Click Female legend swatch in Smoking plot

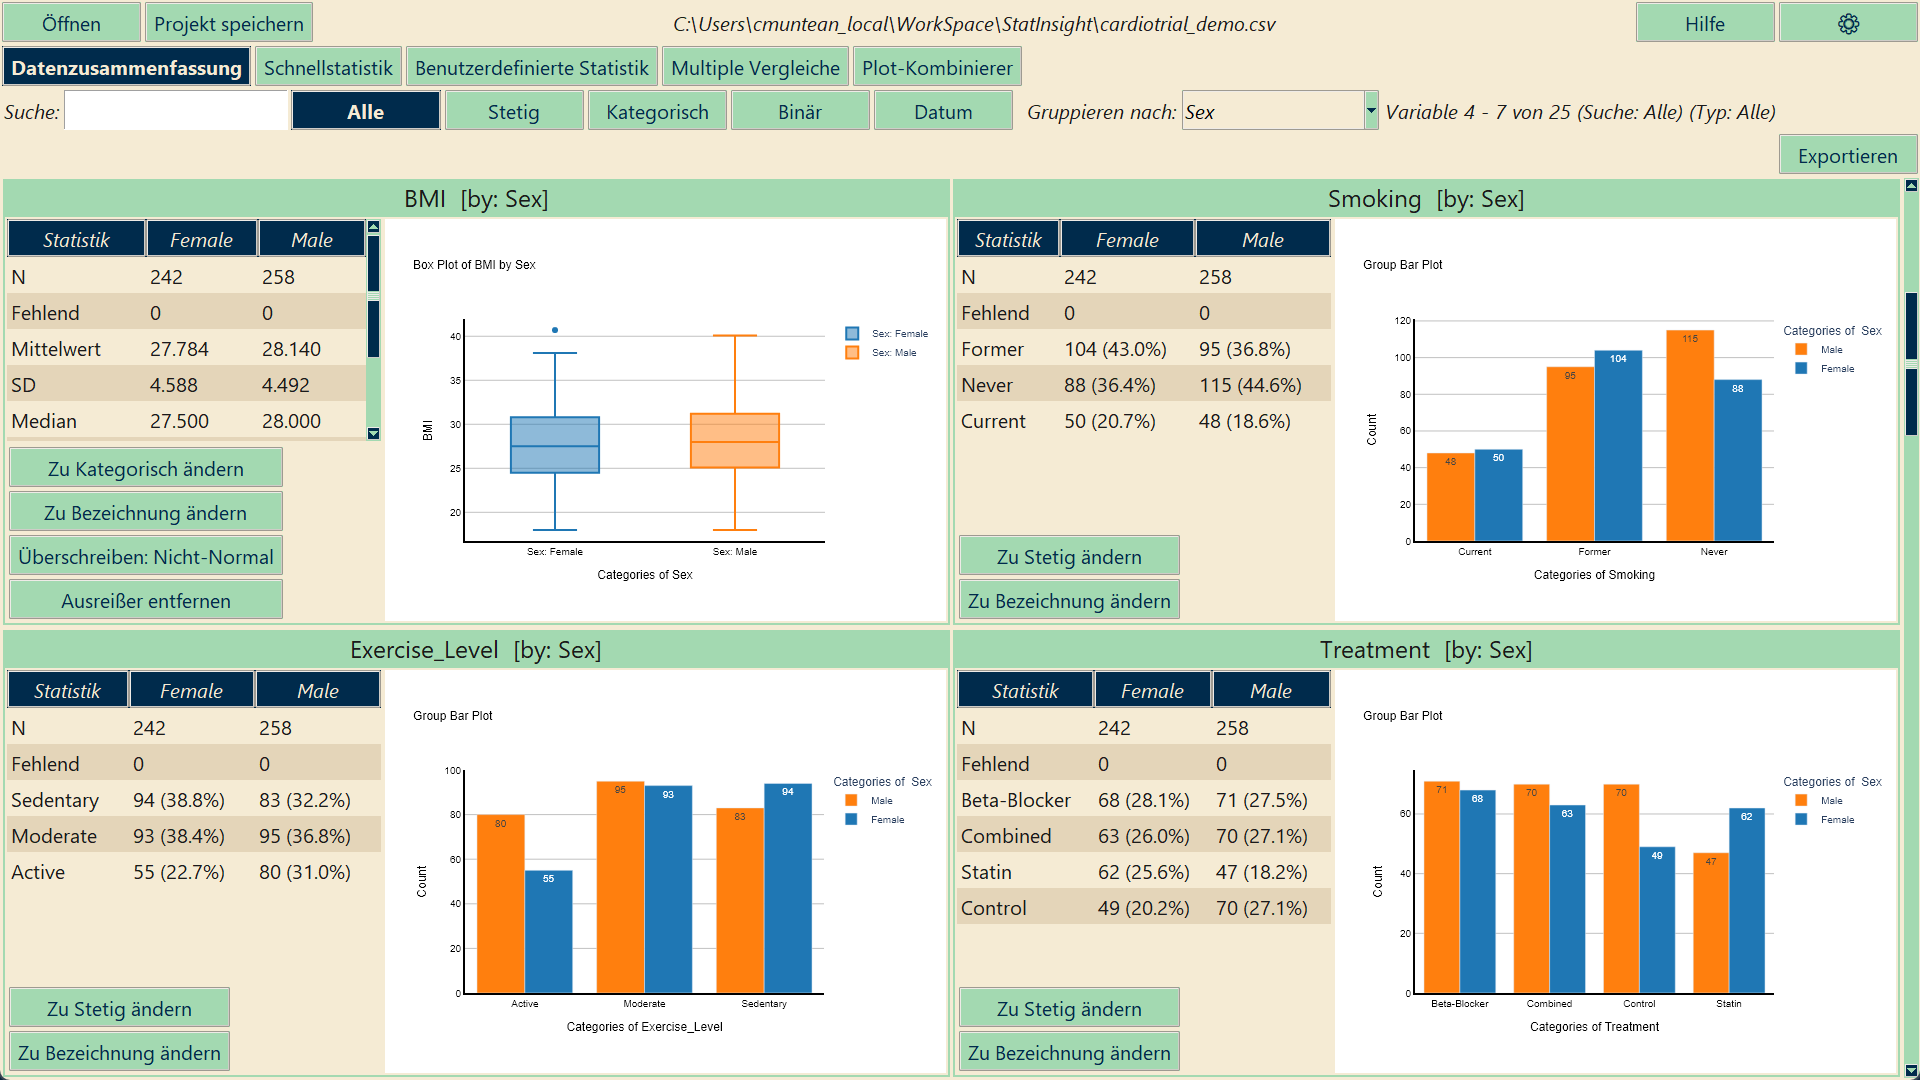(x=1801, y=368)
